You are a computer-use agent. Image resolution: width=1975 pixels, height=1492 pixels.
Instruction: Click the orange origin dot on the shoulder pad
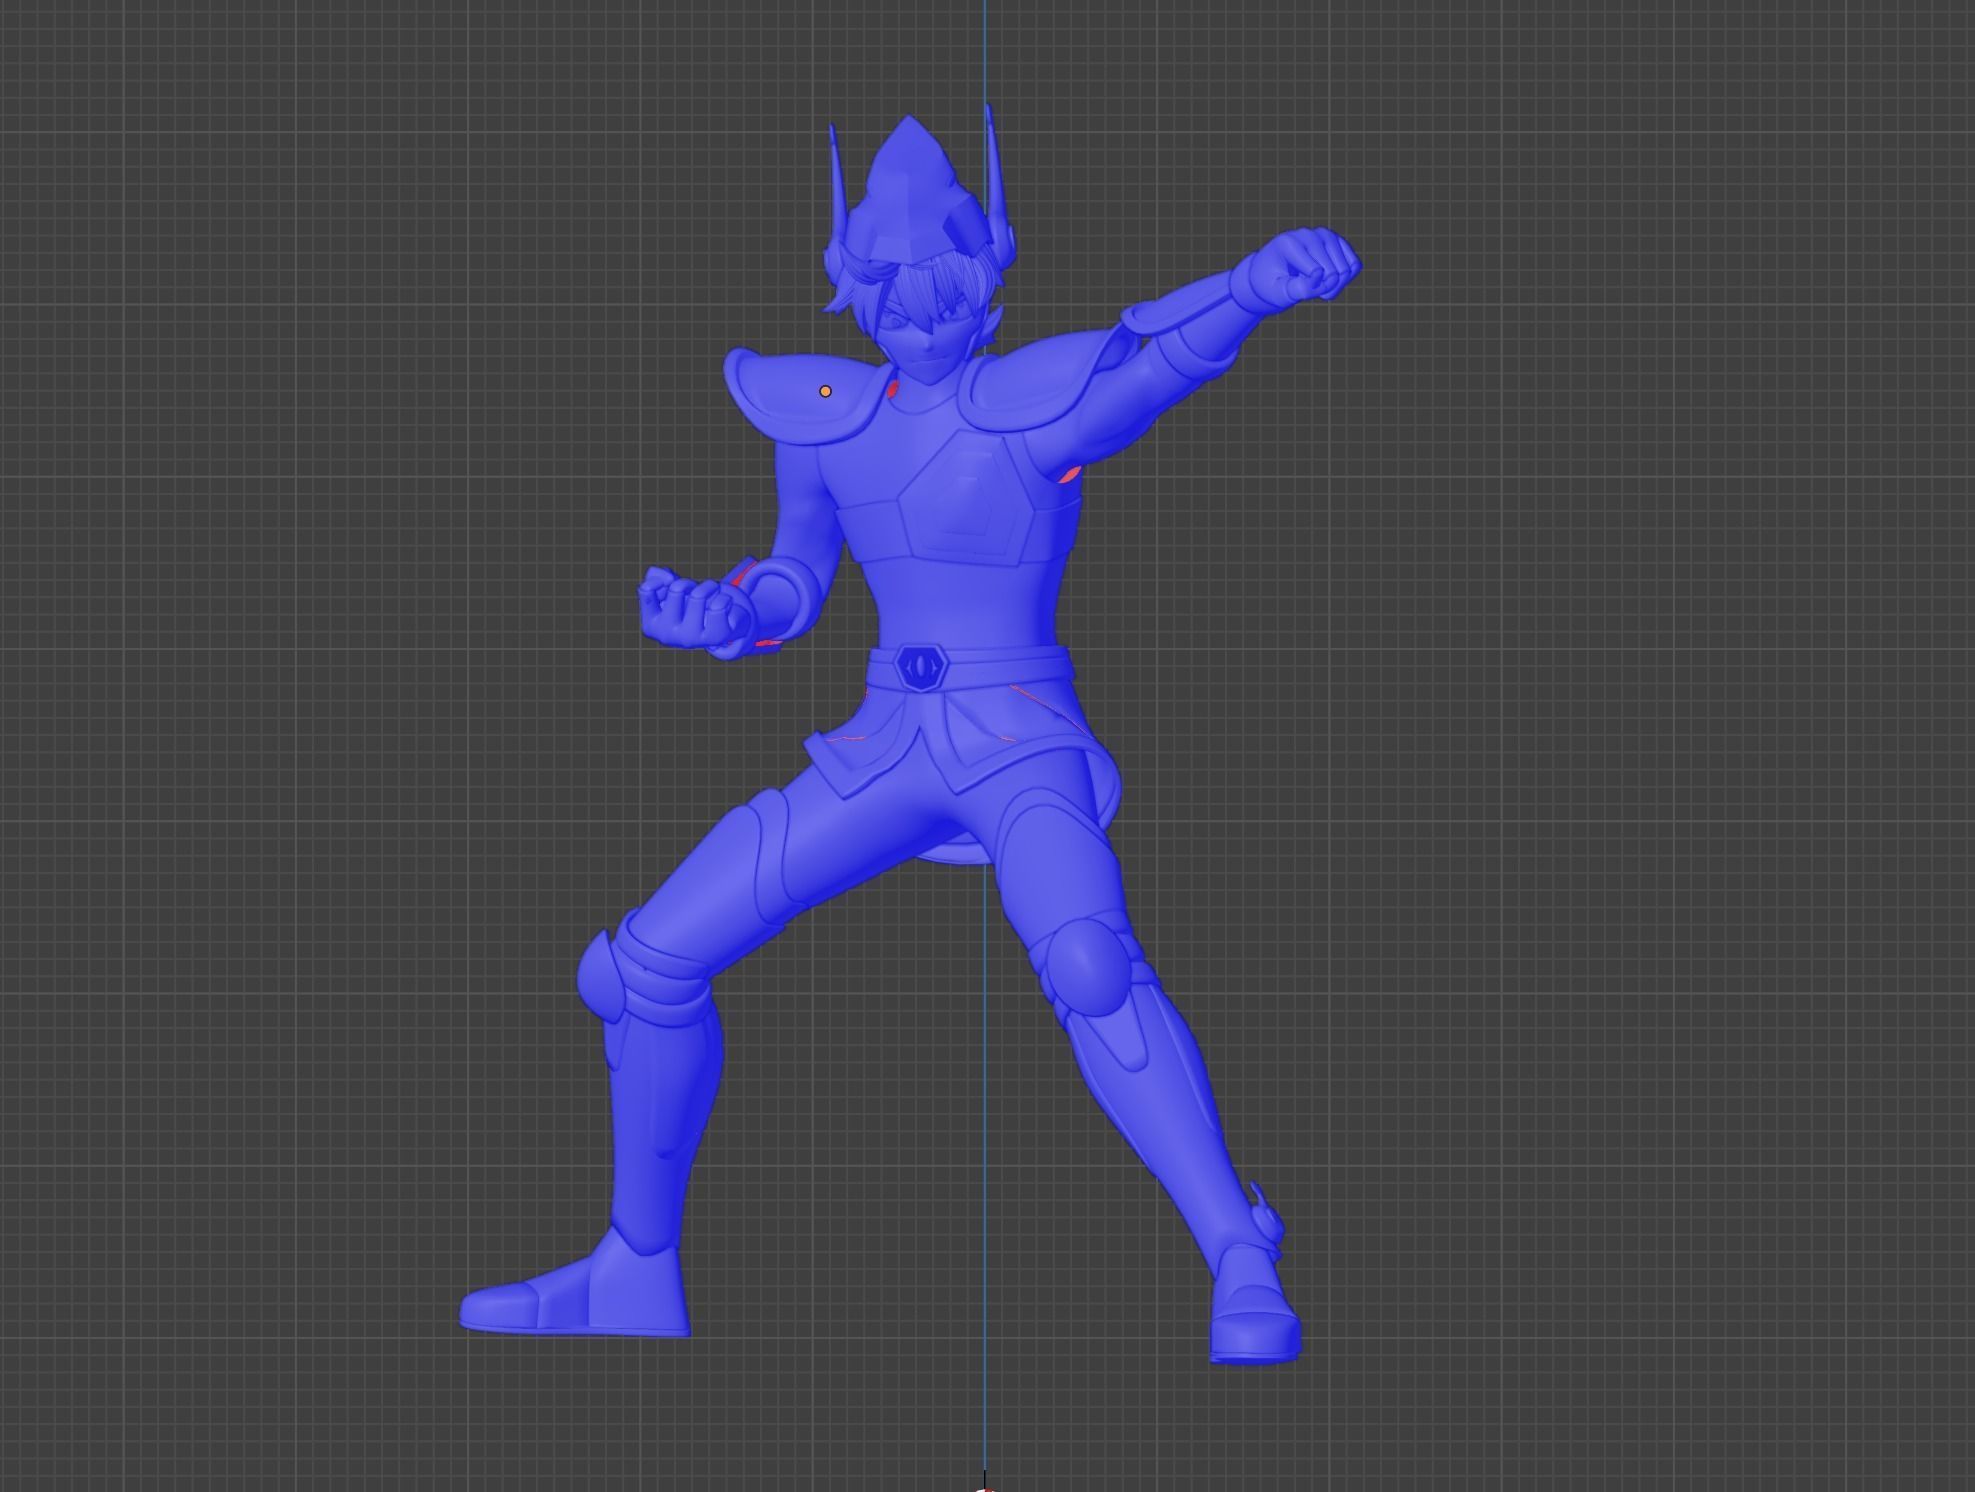[x=825, y=391]
